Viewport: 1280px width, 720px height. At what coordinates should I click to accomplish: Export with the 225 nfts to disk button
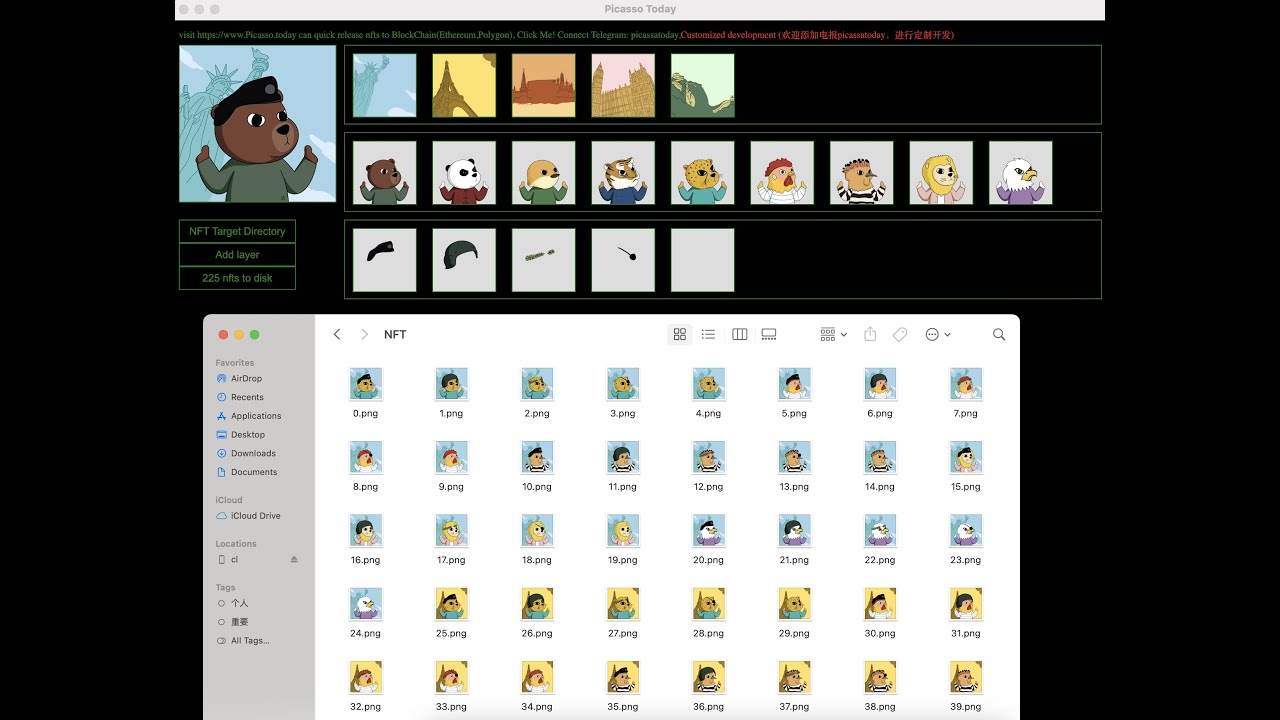[x=237, y=278]
